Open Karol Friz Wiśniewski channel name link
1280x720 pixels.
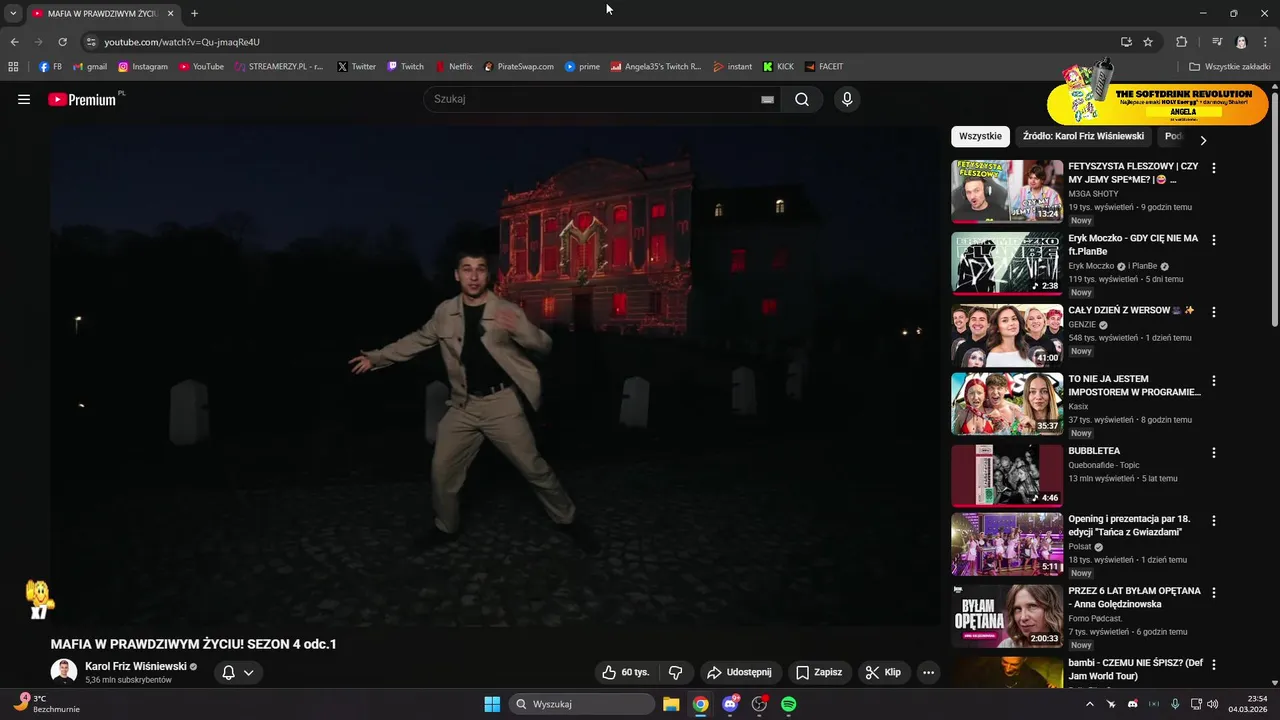click(x=136, y=666)
